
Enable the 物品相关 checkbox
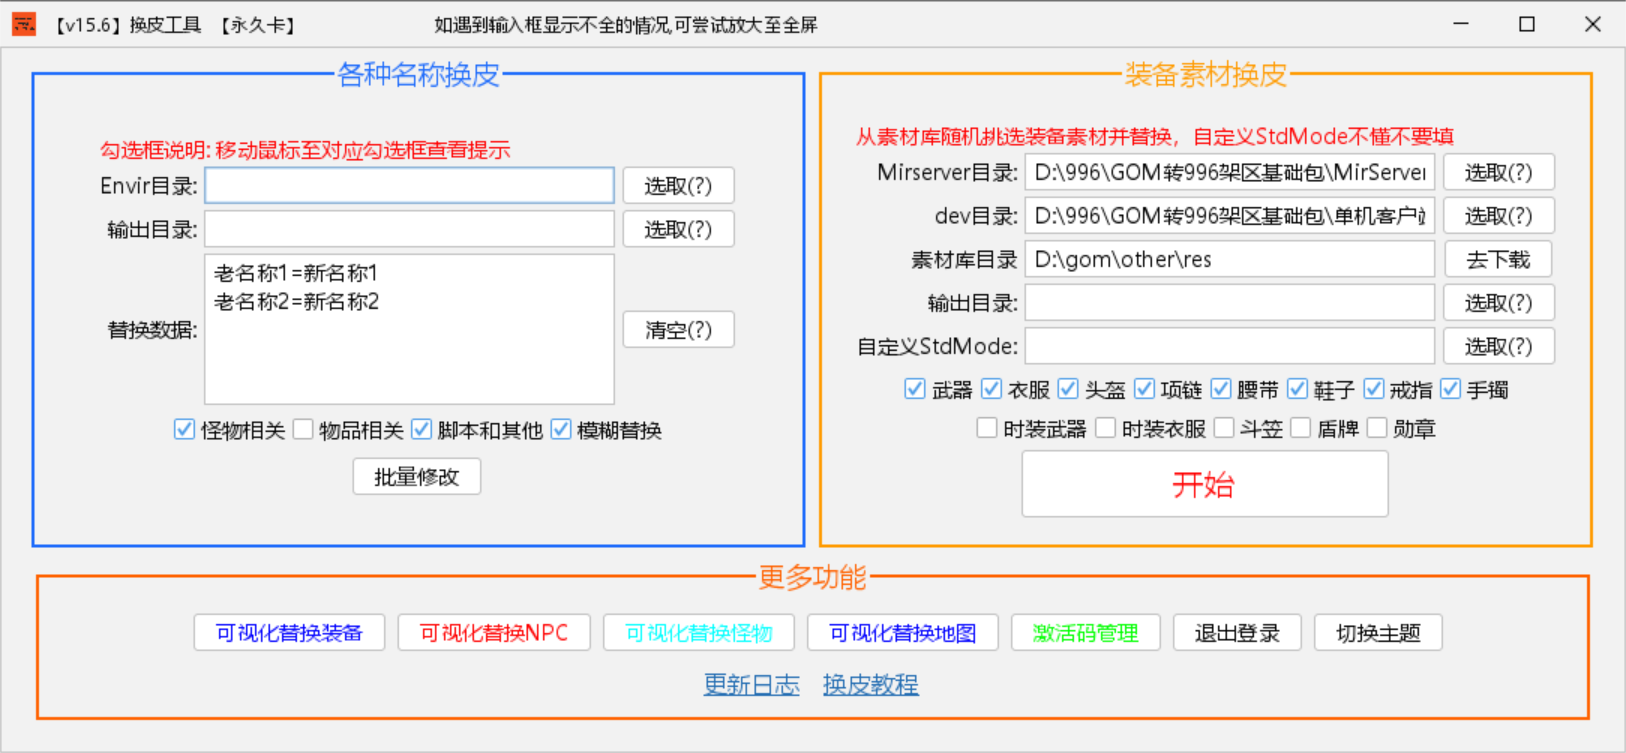303,429
